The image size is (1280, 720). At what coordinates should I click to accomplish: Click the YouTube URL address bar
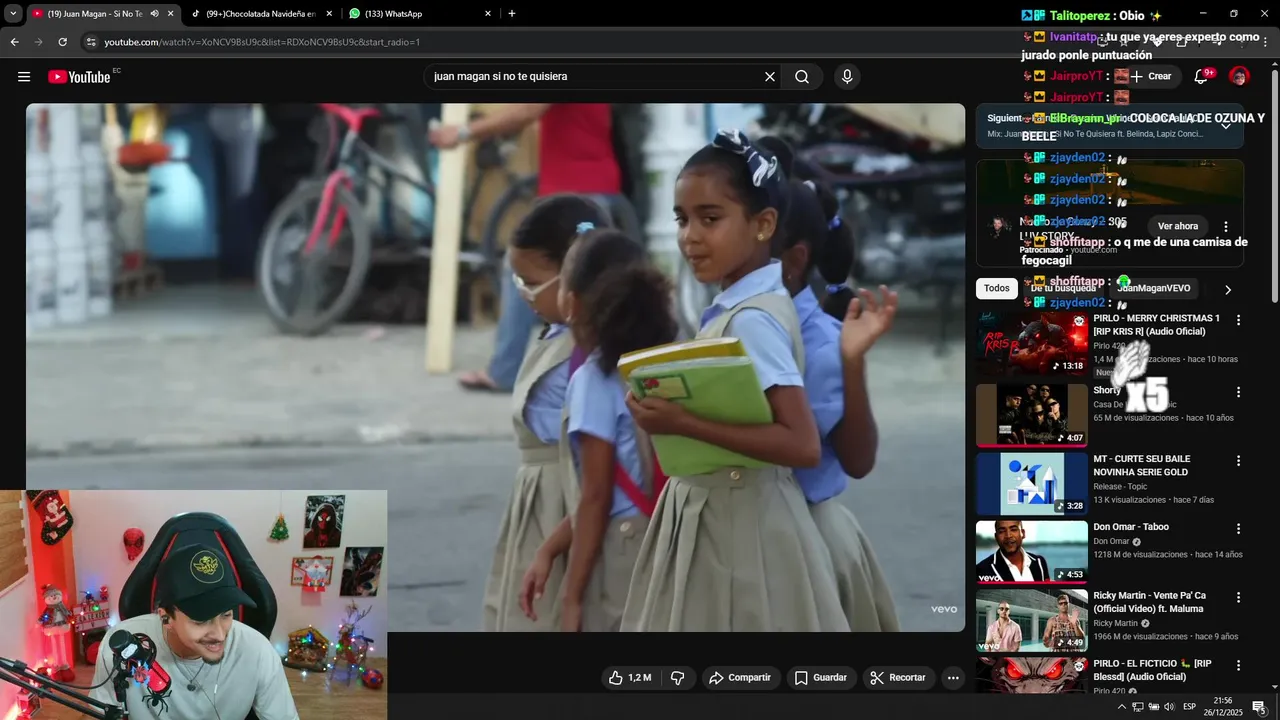262,42
